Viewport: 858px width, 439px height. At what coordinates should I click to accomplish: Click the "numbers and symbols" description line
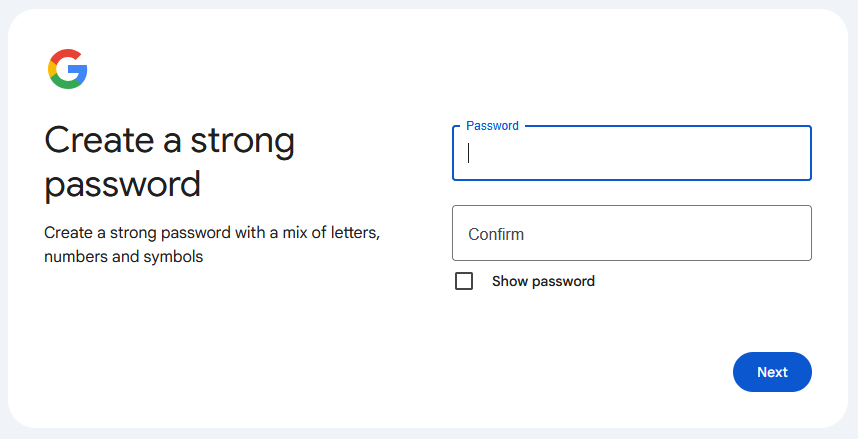(124, 257)
